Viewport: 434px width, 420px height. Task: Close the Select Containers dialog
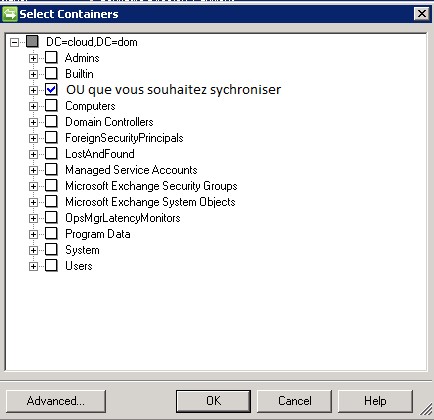click(422, 14)
